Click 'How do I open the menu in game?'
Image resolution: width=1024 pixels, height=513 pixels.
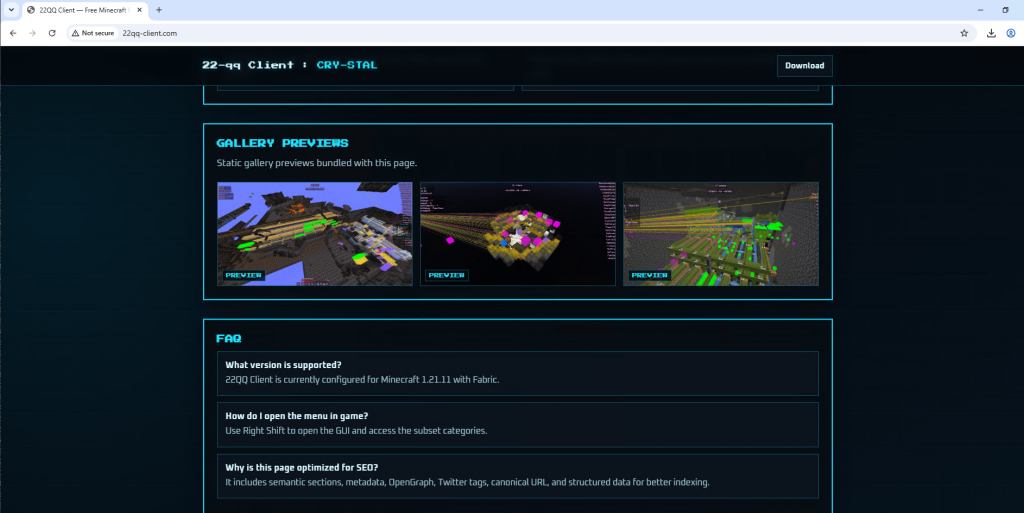(298, 416)
